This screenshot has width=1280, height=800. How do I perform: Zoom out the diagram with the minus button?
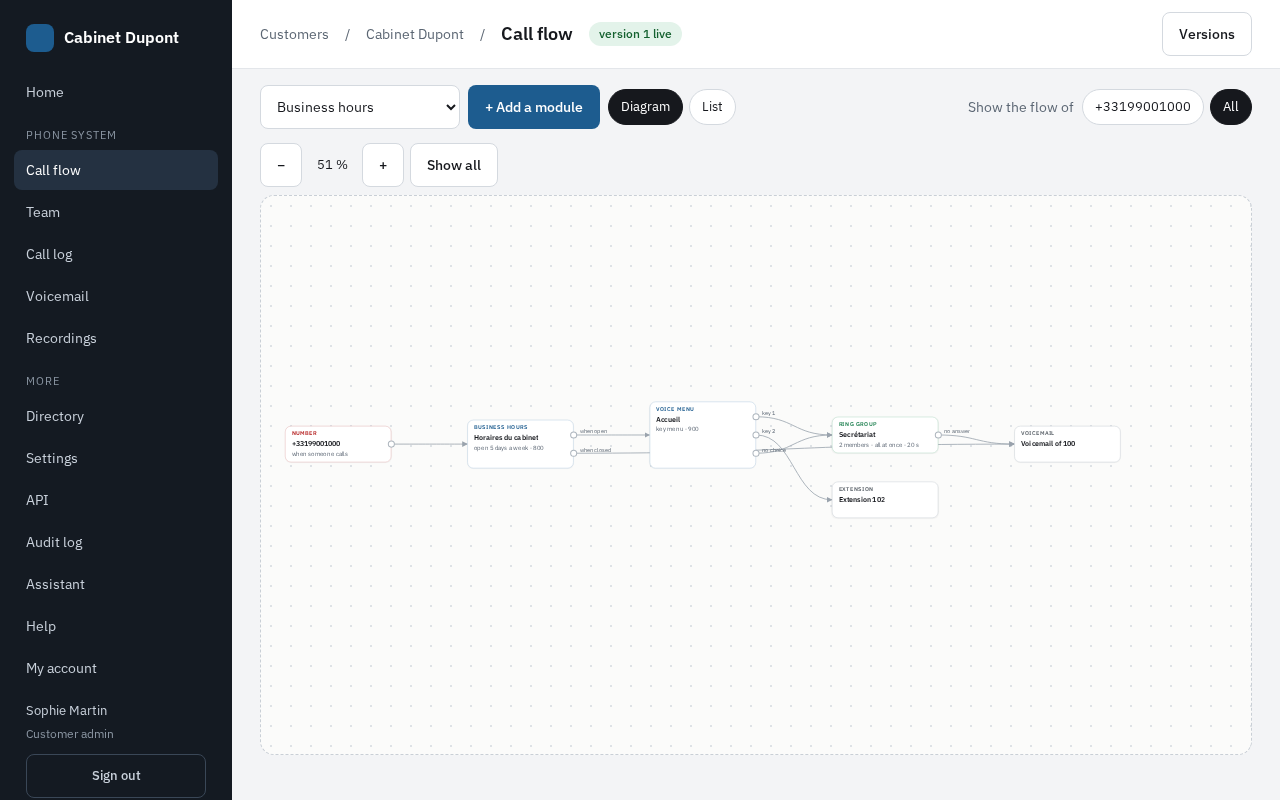(281, 165)
